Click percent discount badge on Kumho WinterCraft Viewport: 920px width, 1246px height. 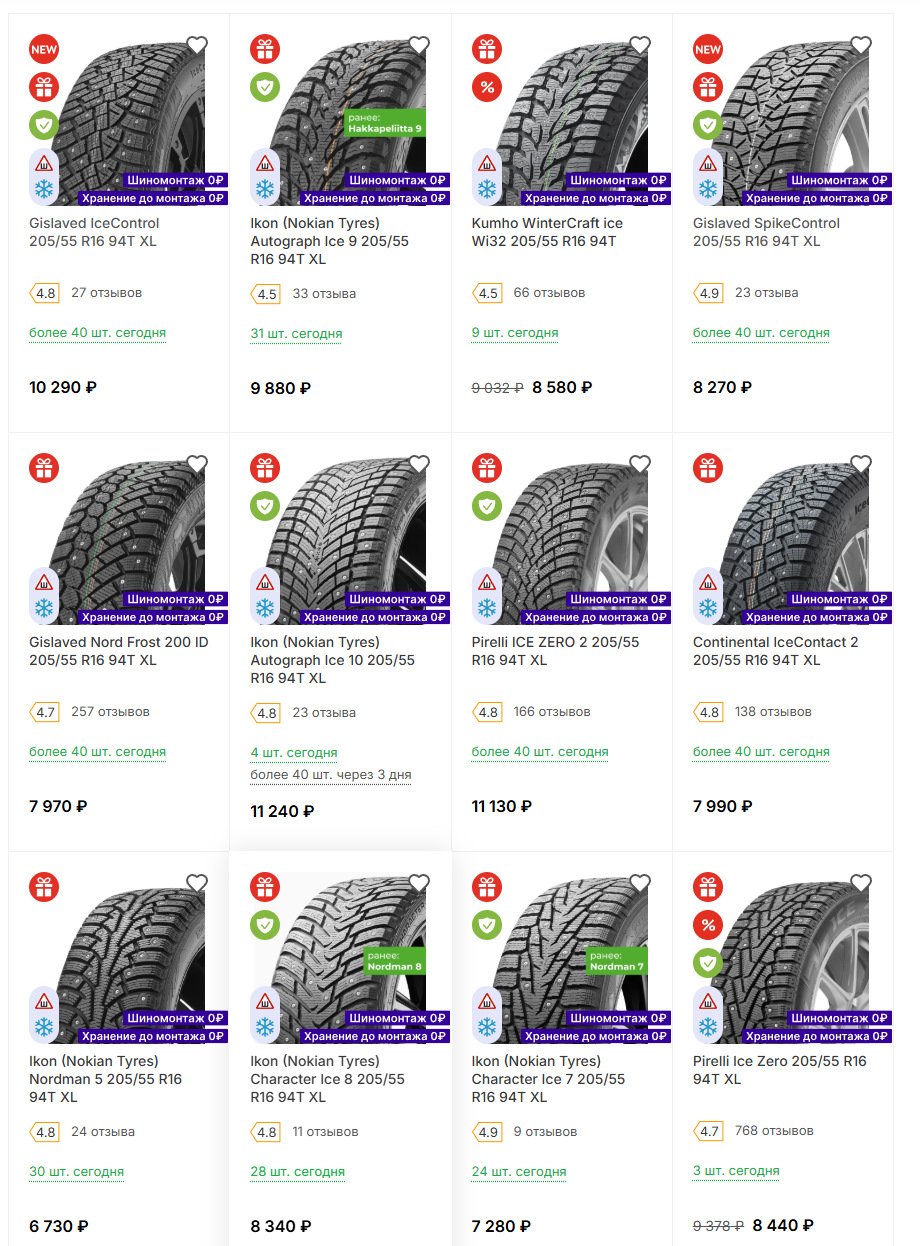(487, 87)
